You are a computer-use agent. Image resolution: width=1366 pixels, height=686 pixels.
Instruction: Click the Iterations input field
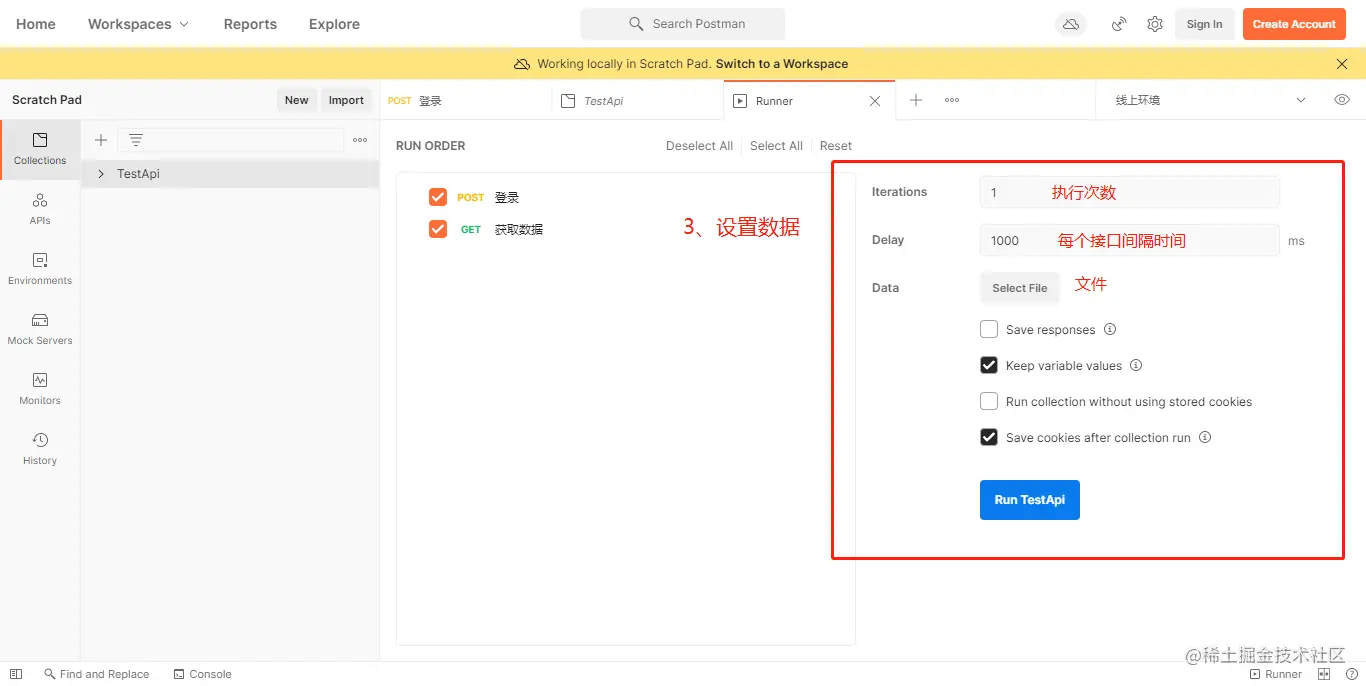tap(1130, 192)
